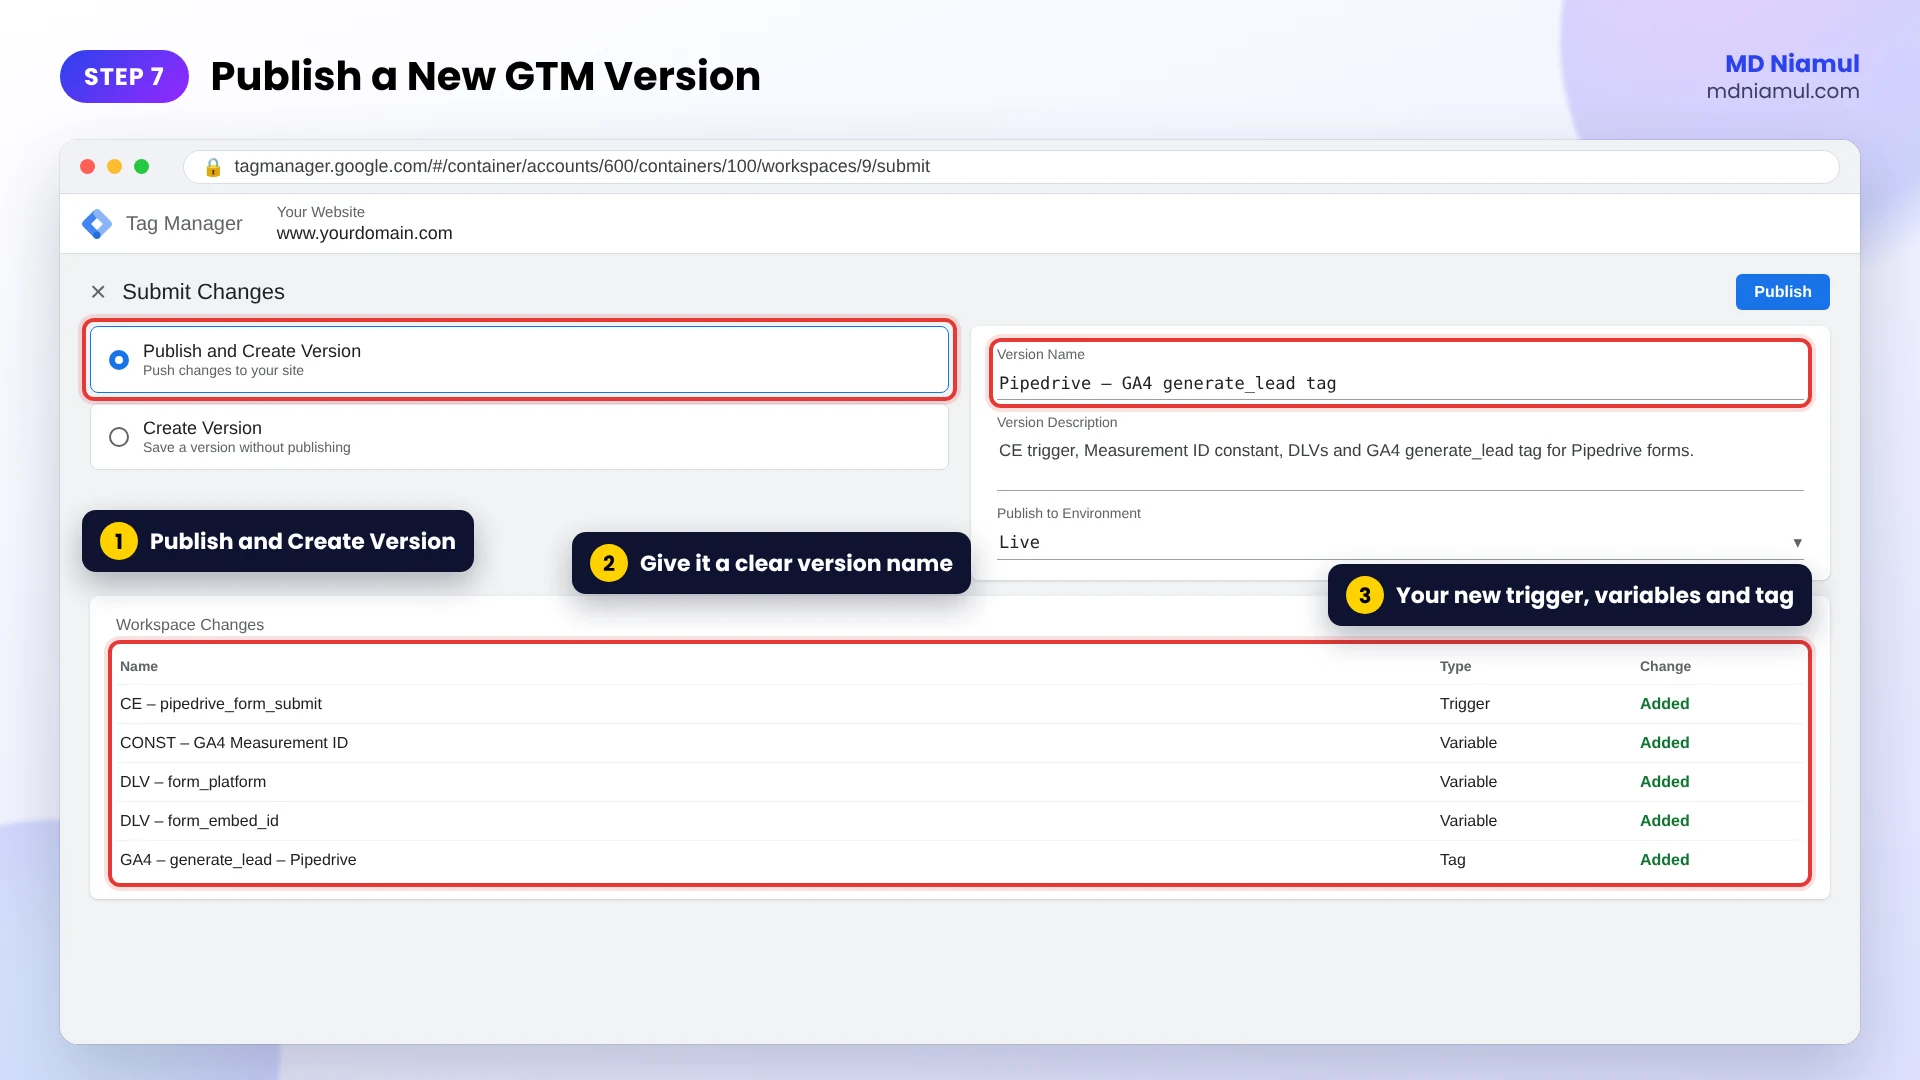Click the yellow window minimize dot
The height and width of the screenshot is (1080, 1920).
click(115, 167)
